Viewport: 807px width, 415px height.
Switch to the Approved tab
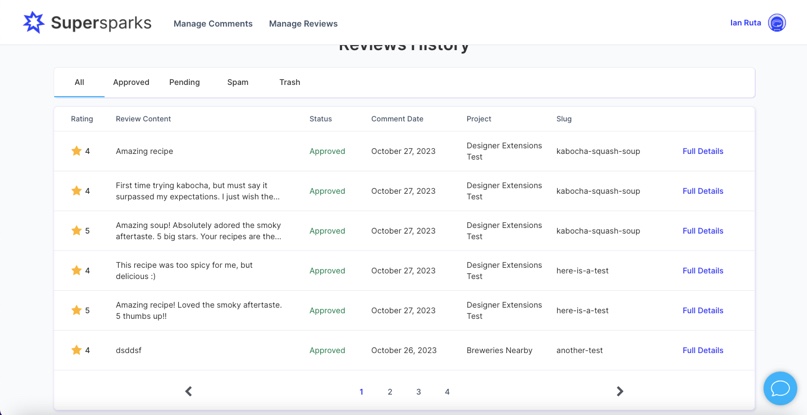(131, 82)
